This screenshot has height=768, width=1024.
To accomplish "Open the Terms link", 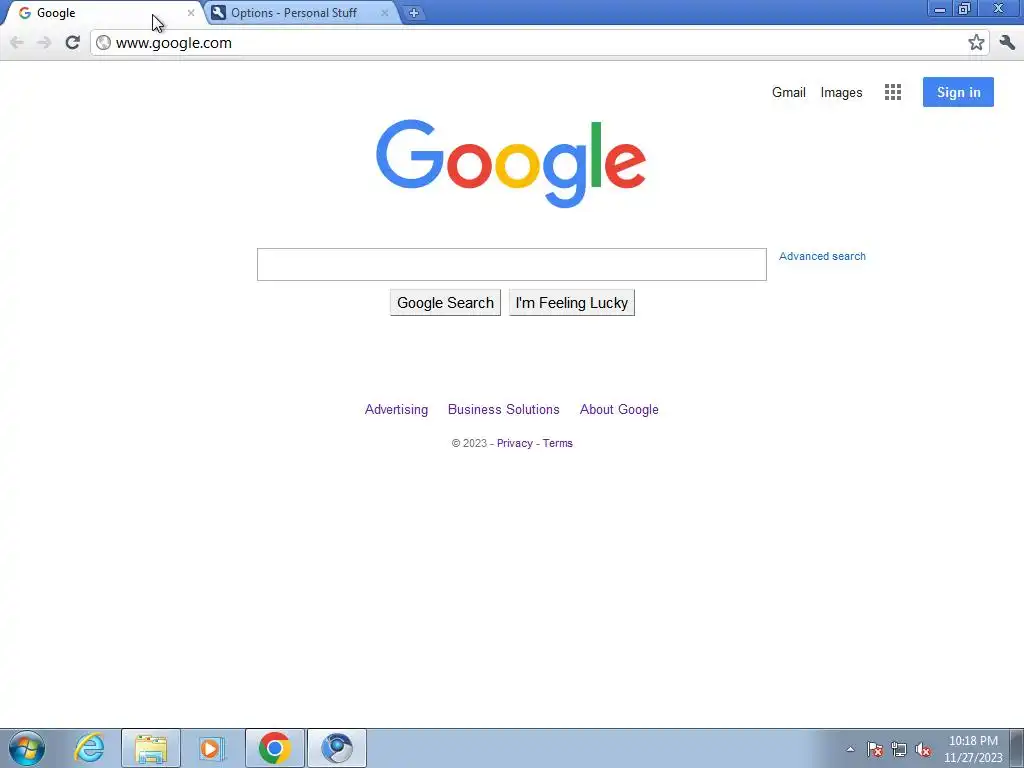I will 558,443.
